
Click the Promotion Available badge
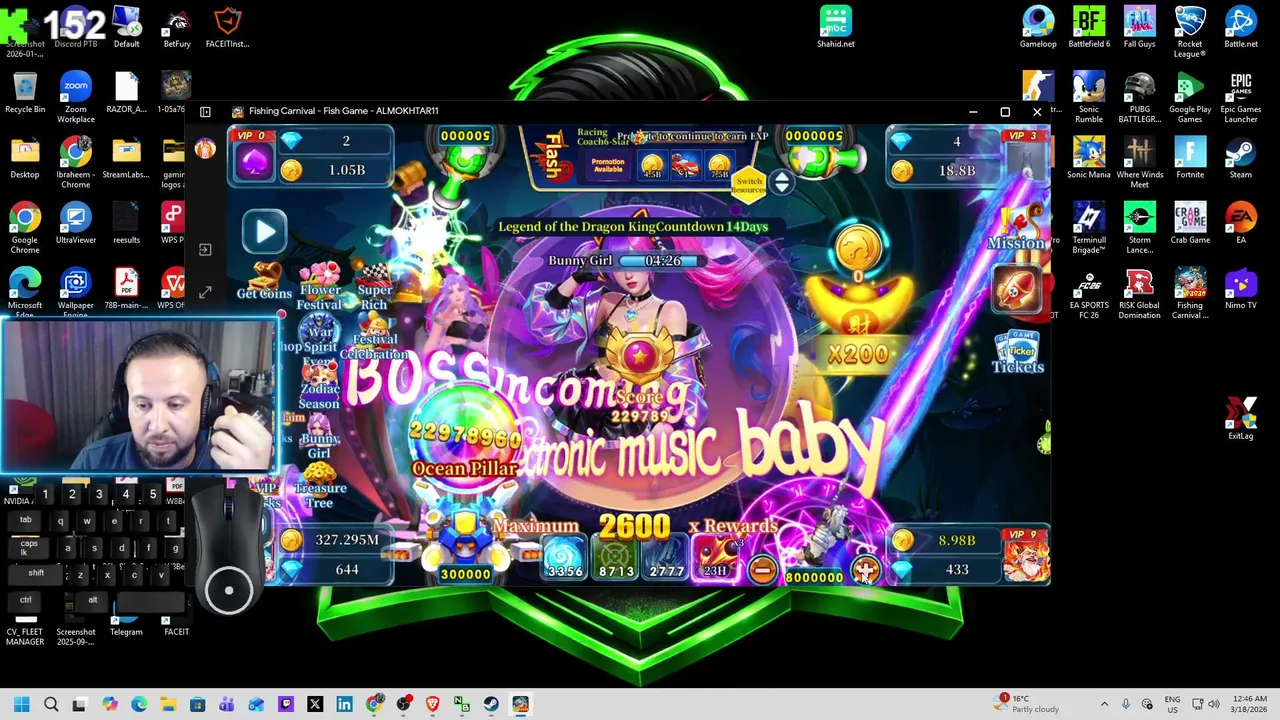pyautogui.click(x=608, y=166)
